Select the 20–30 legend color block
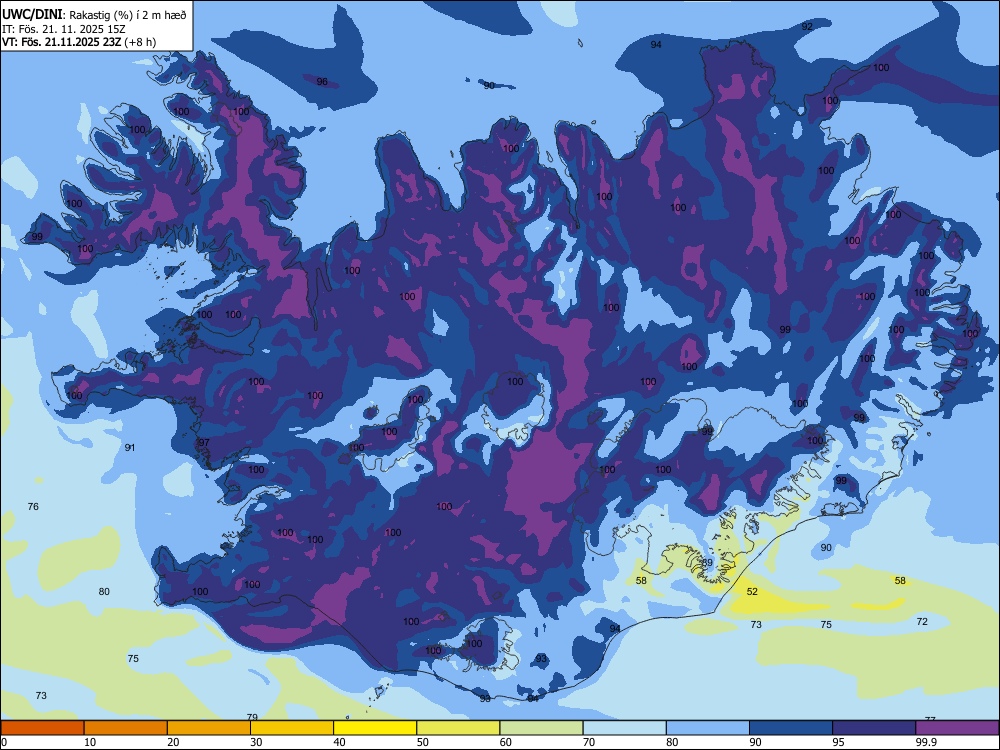This screenshot has width=1000, height=750. click(x=209, y=728)
